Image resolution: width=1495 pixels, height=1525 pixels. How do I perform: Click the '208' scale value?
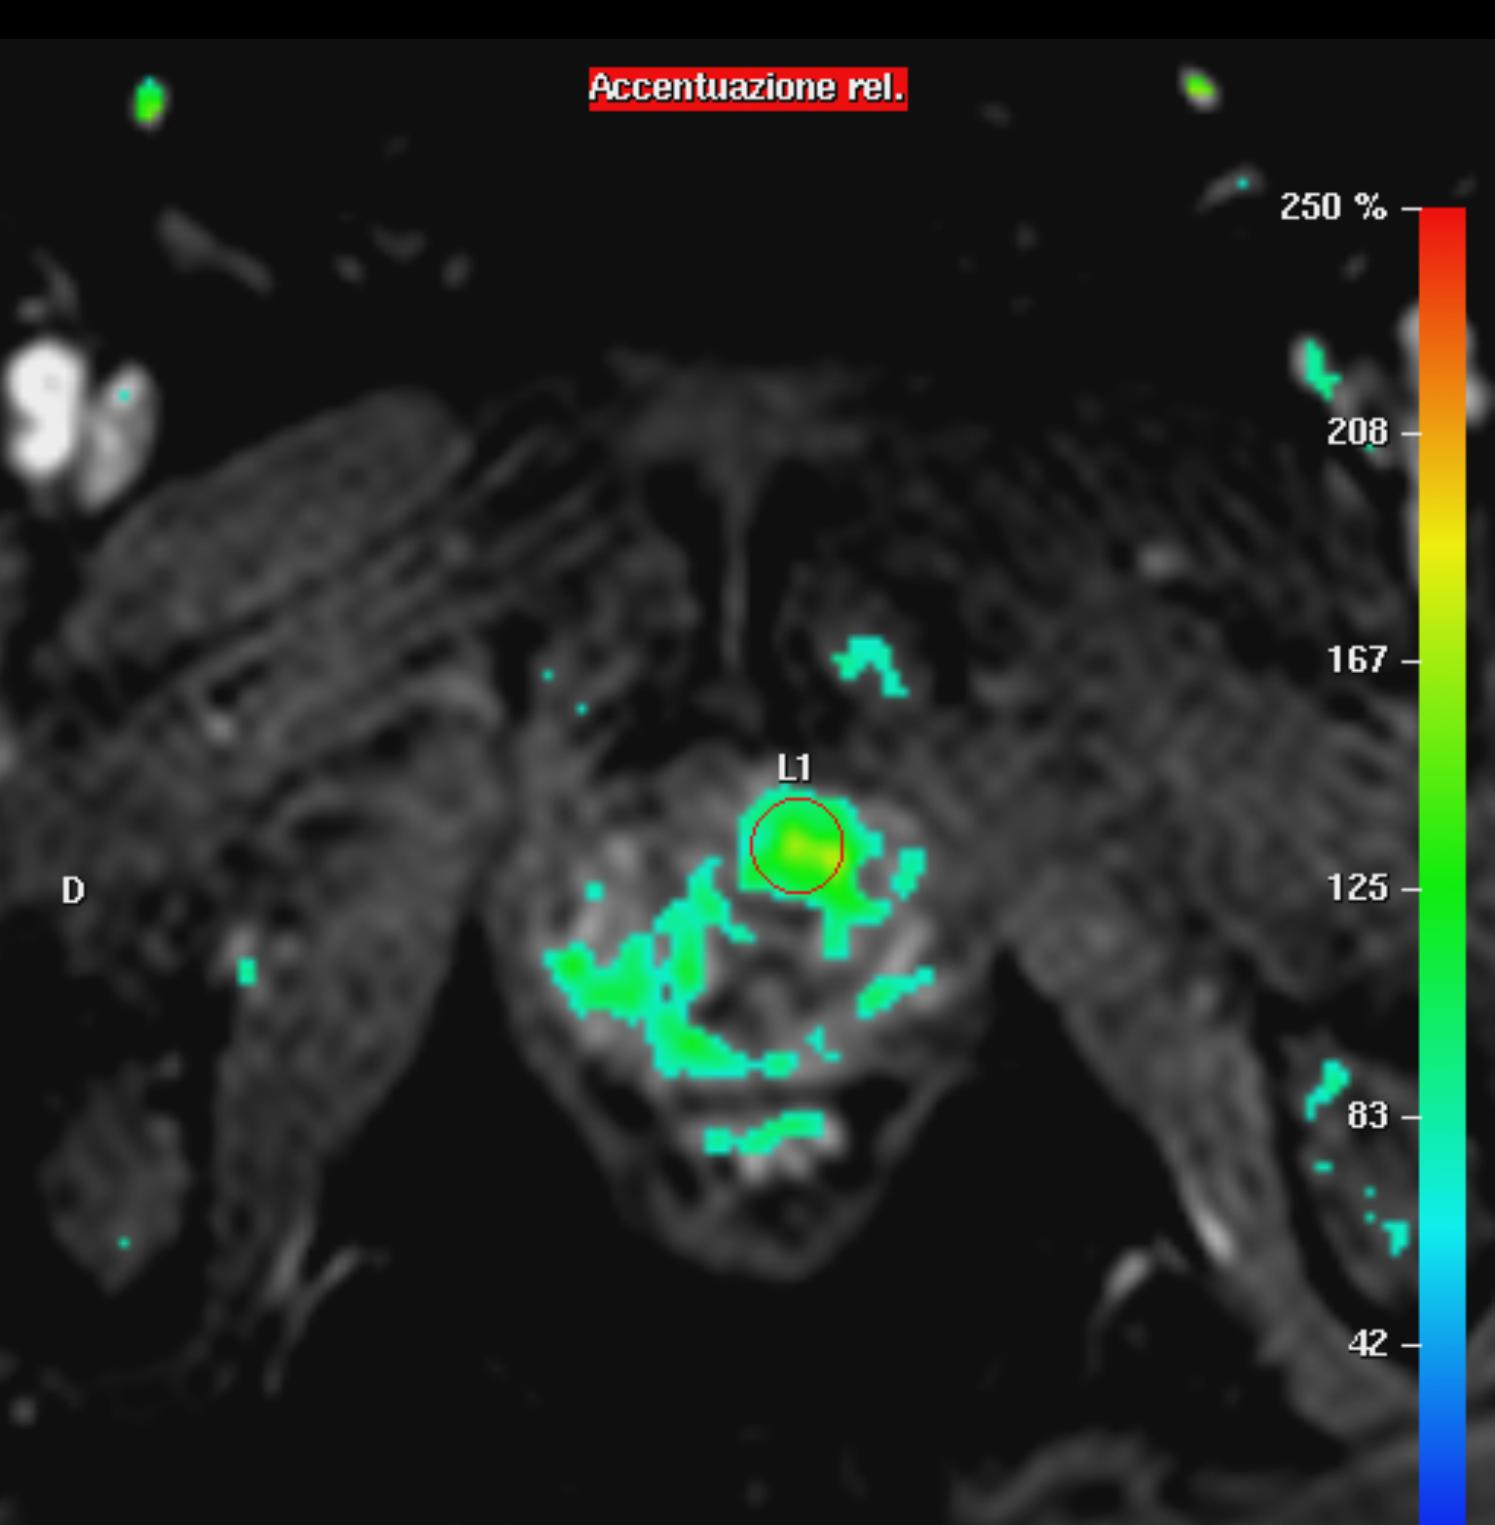[1357, 432]
